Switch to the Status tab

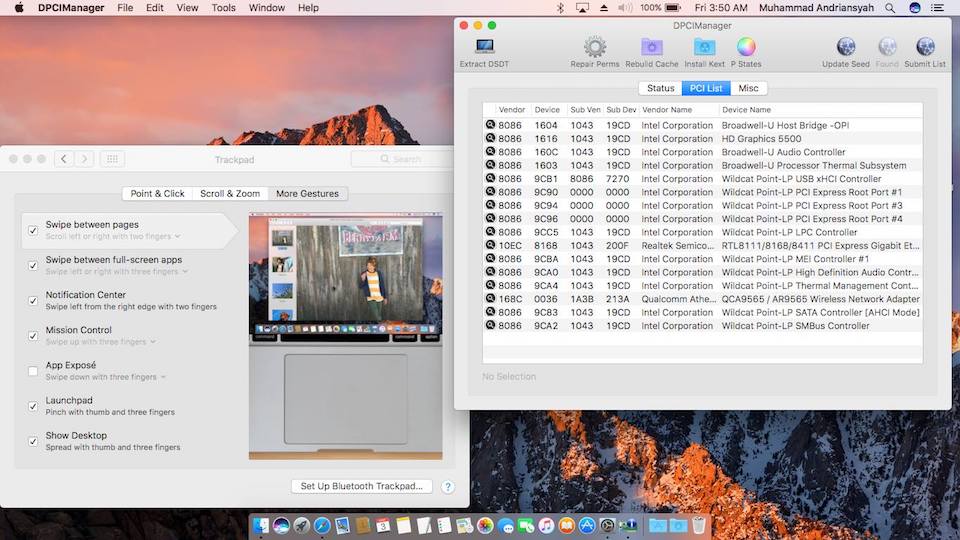coord(660,88)
